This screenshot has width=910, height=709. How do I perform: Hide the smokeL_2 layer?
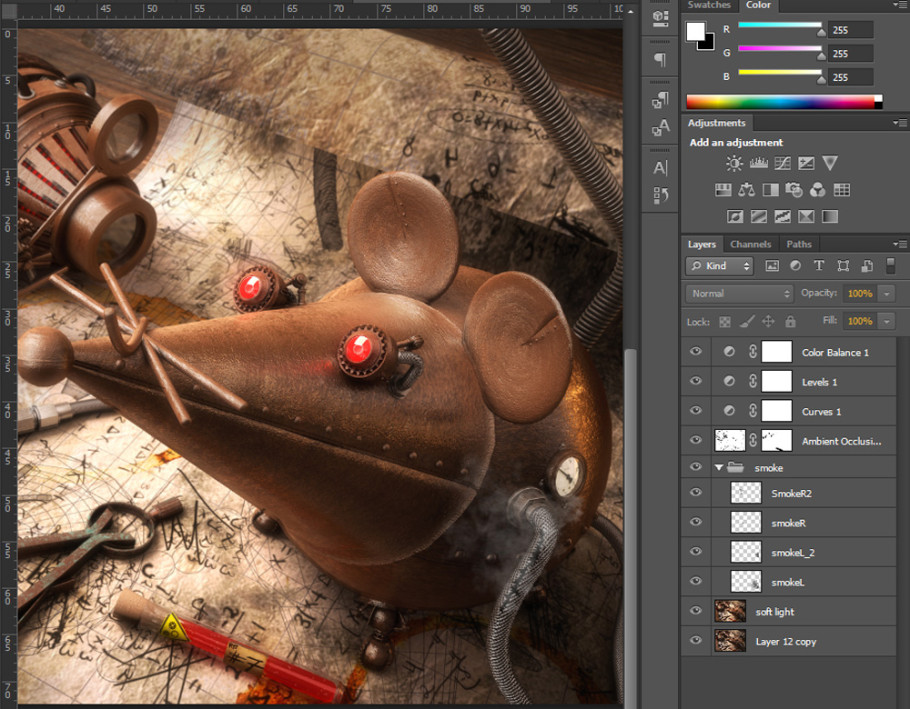tap(696, 552)
